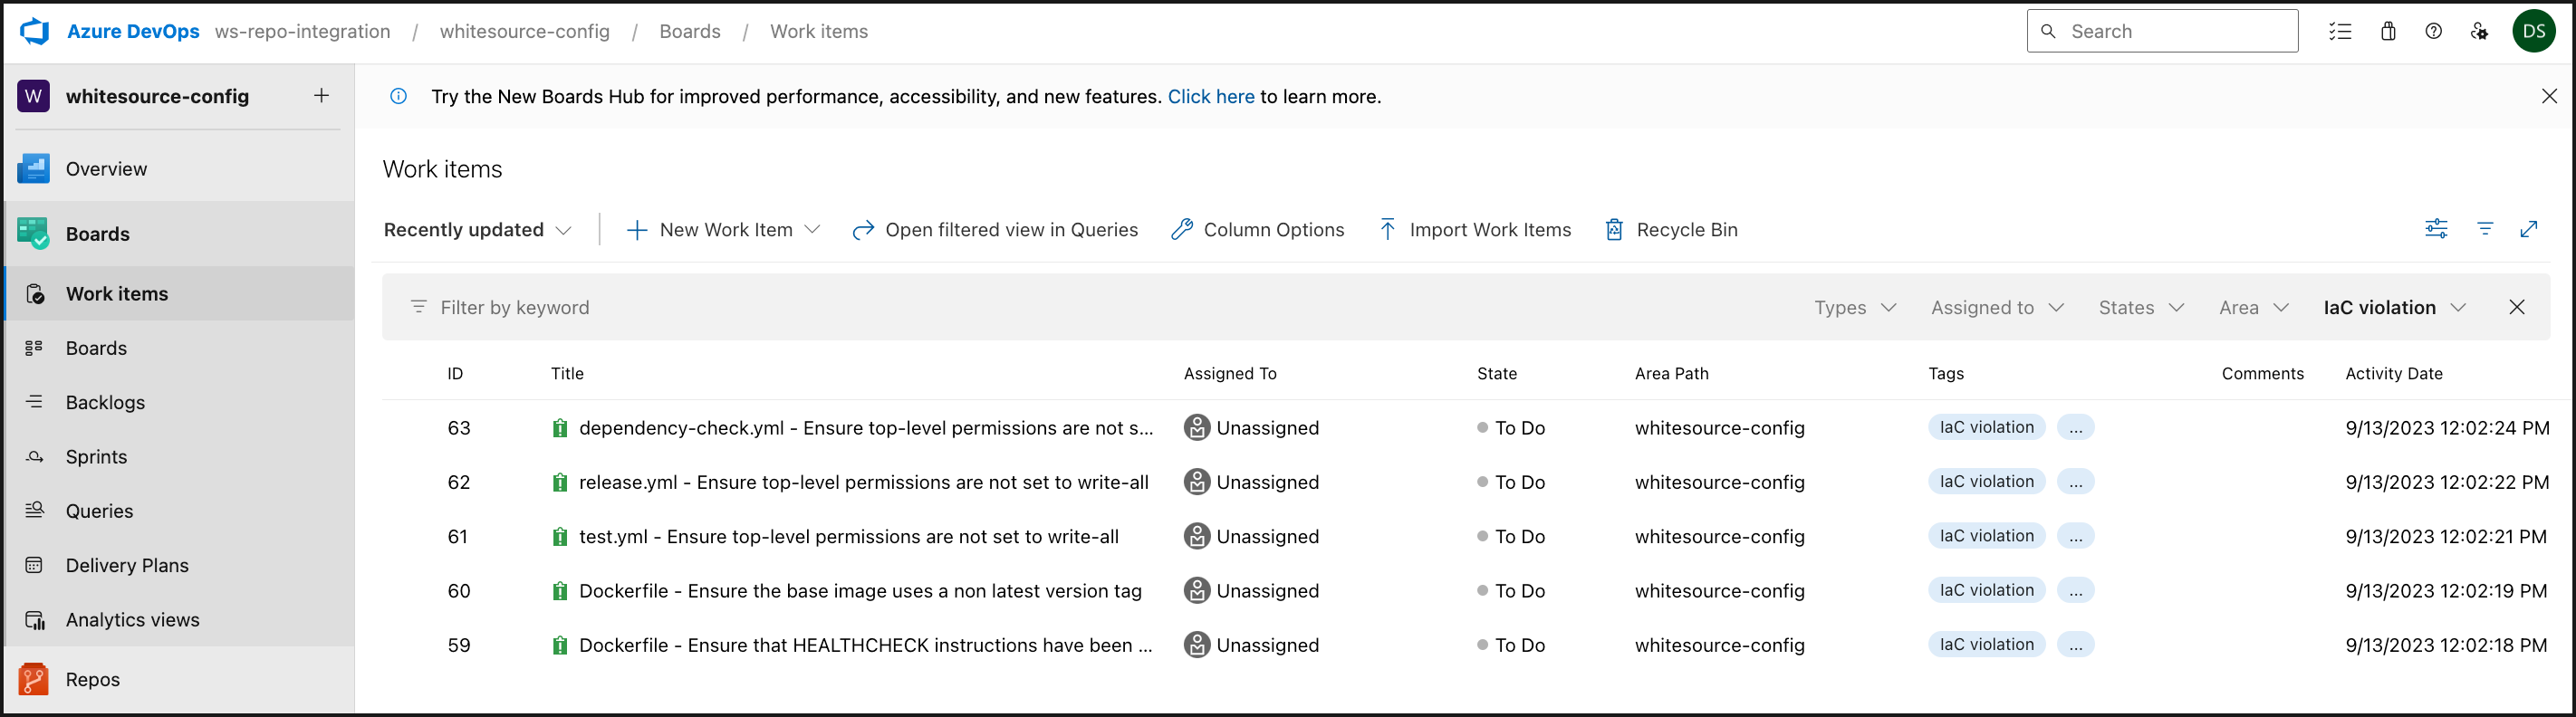Viewport: 2576px width, 717px height.
Task: Click the Azure DevOps logo icon
Action: [35, 31]
